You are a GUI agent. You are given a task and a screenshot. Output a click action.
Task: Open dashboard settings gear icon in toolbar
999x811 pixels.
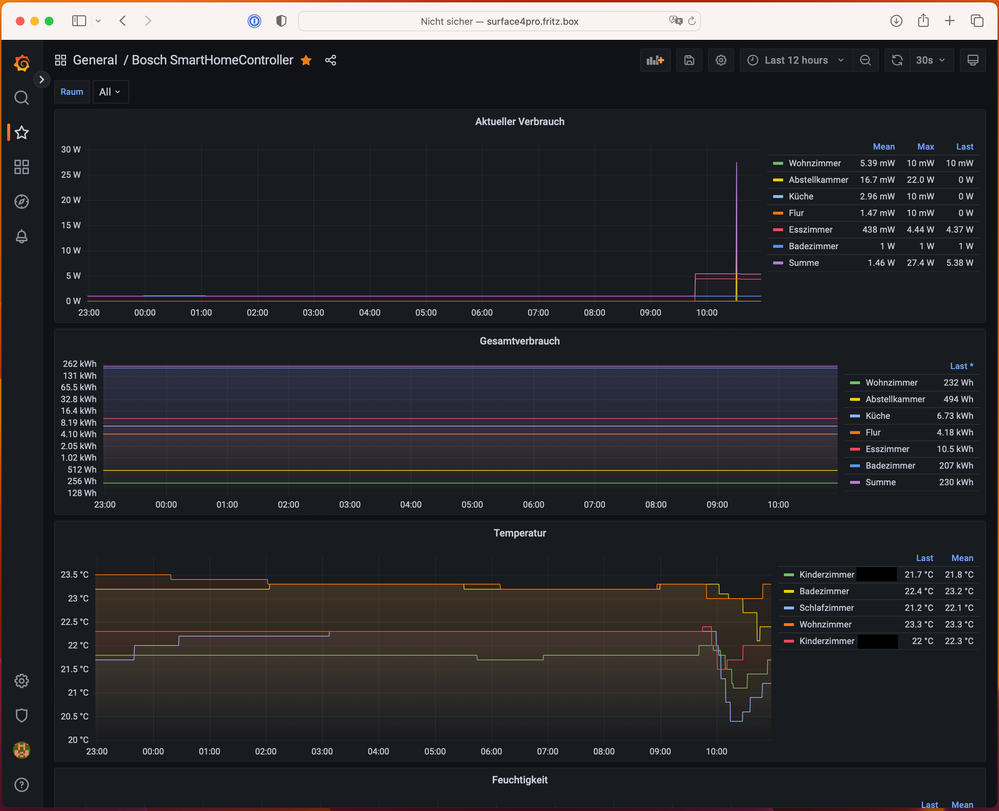pyautogui.click(x=721, y=61)
